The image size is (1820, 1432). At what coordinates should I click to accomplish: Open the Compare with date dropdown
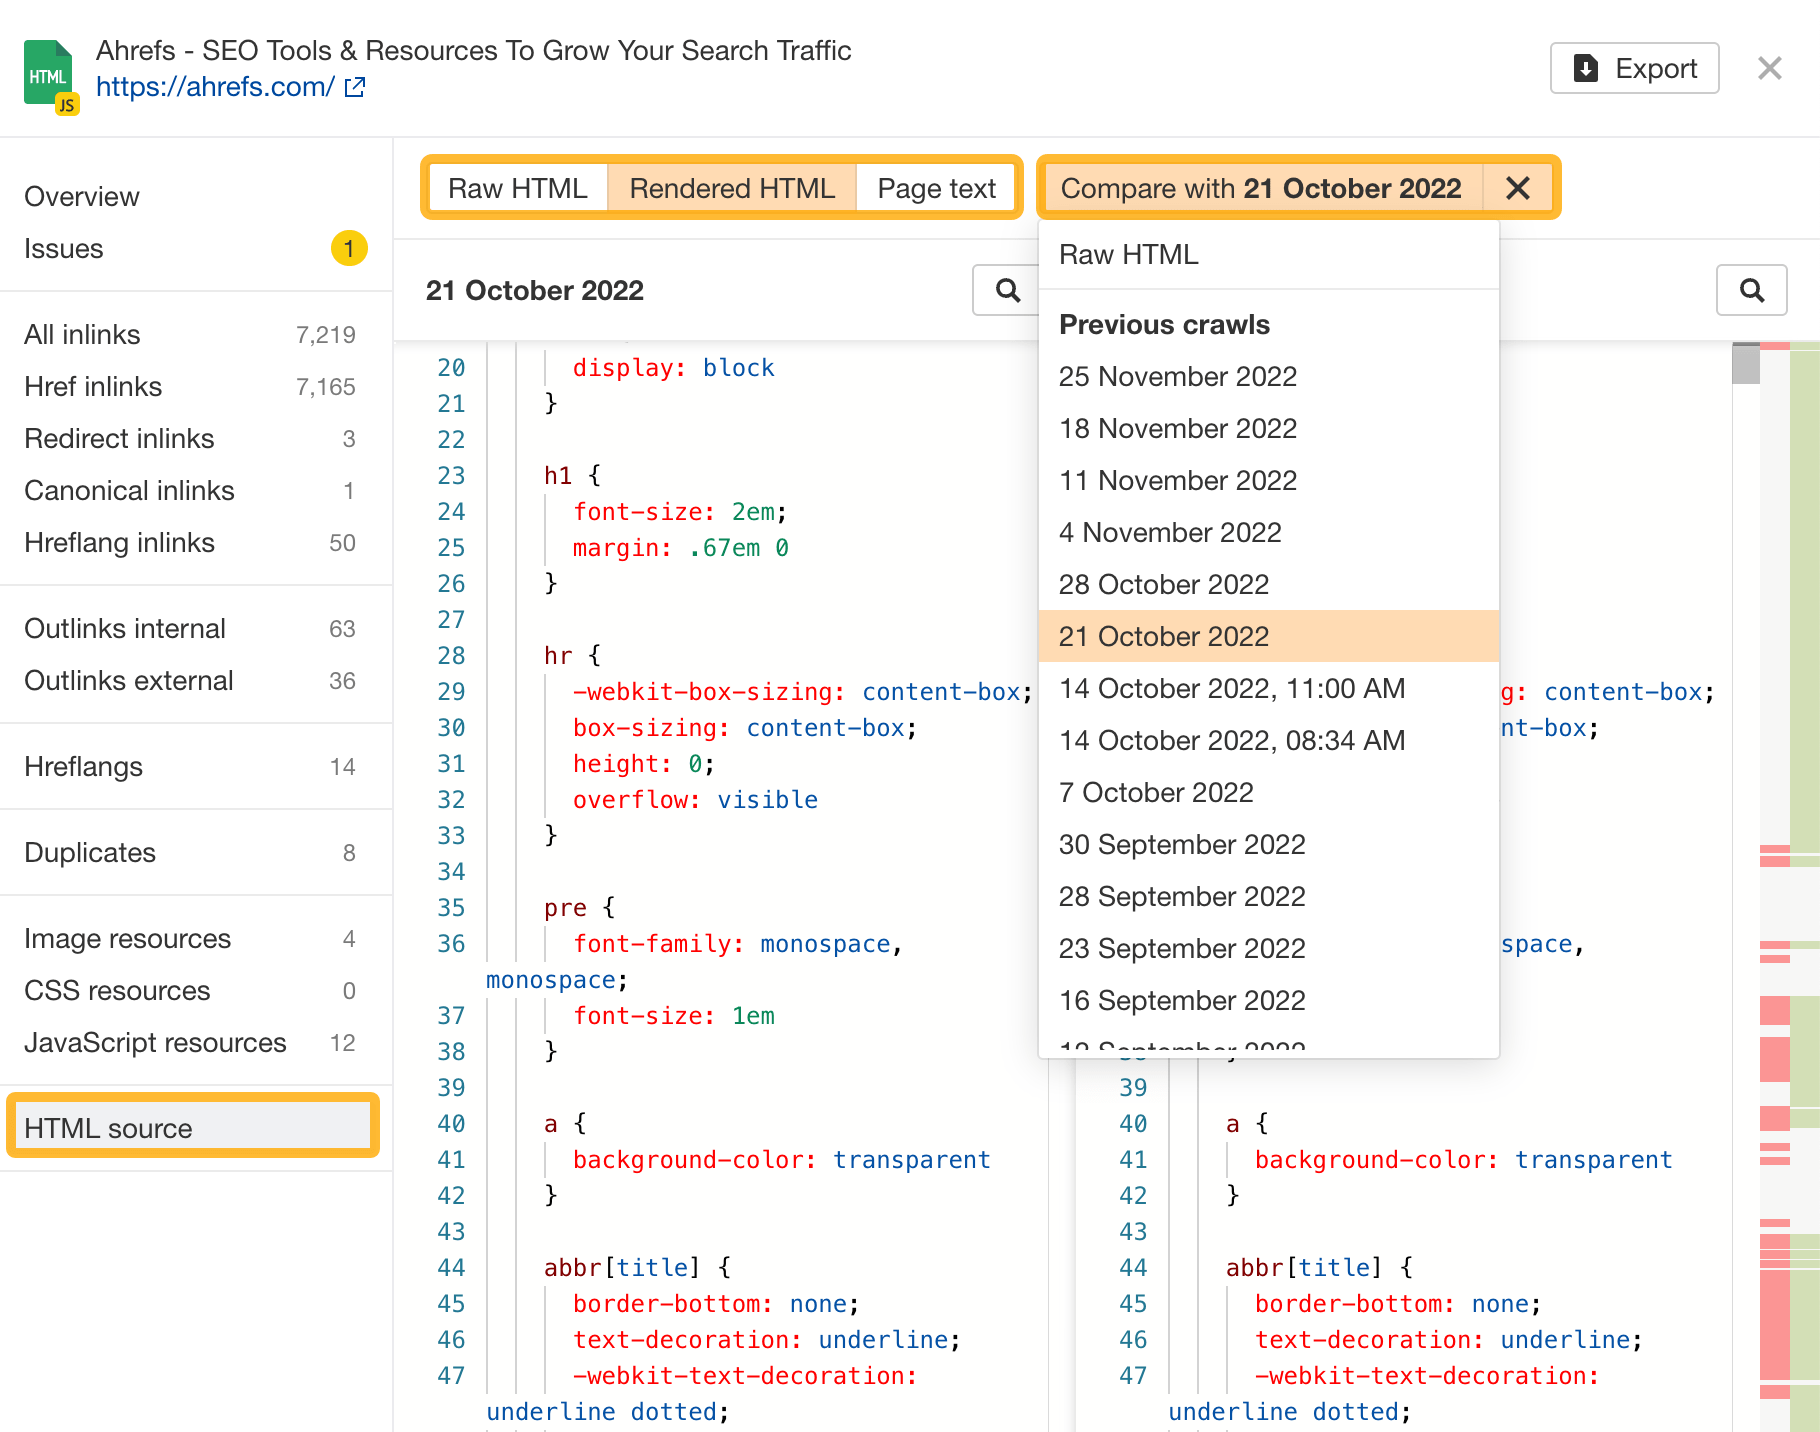point(1262,188)
